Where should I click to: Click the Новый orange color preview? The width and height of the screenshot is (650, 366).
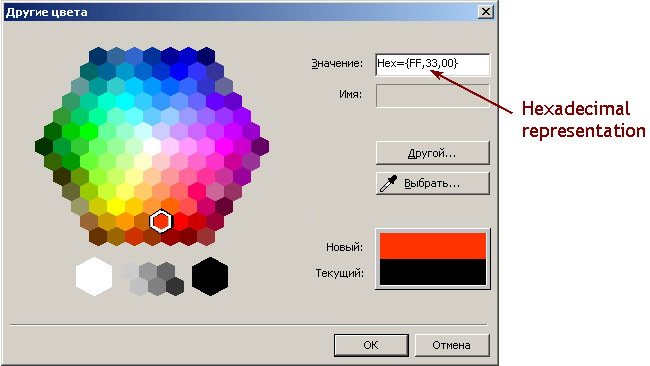coord(433,246)
